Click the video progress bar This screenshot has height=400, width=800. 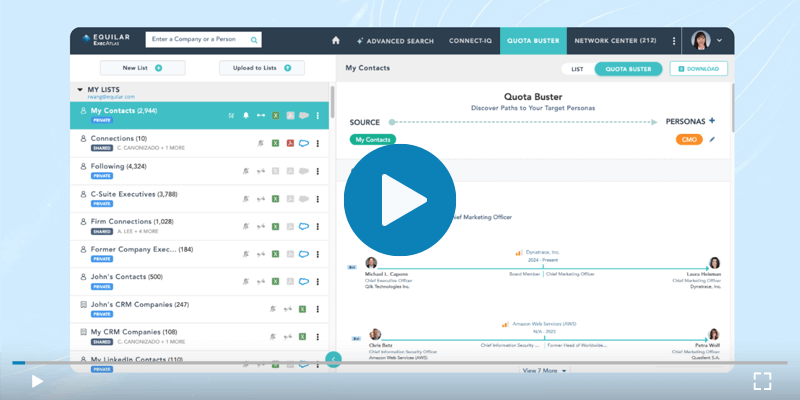[x=400, y=362]
